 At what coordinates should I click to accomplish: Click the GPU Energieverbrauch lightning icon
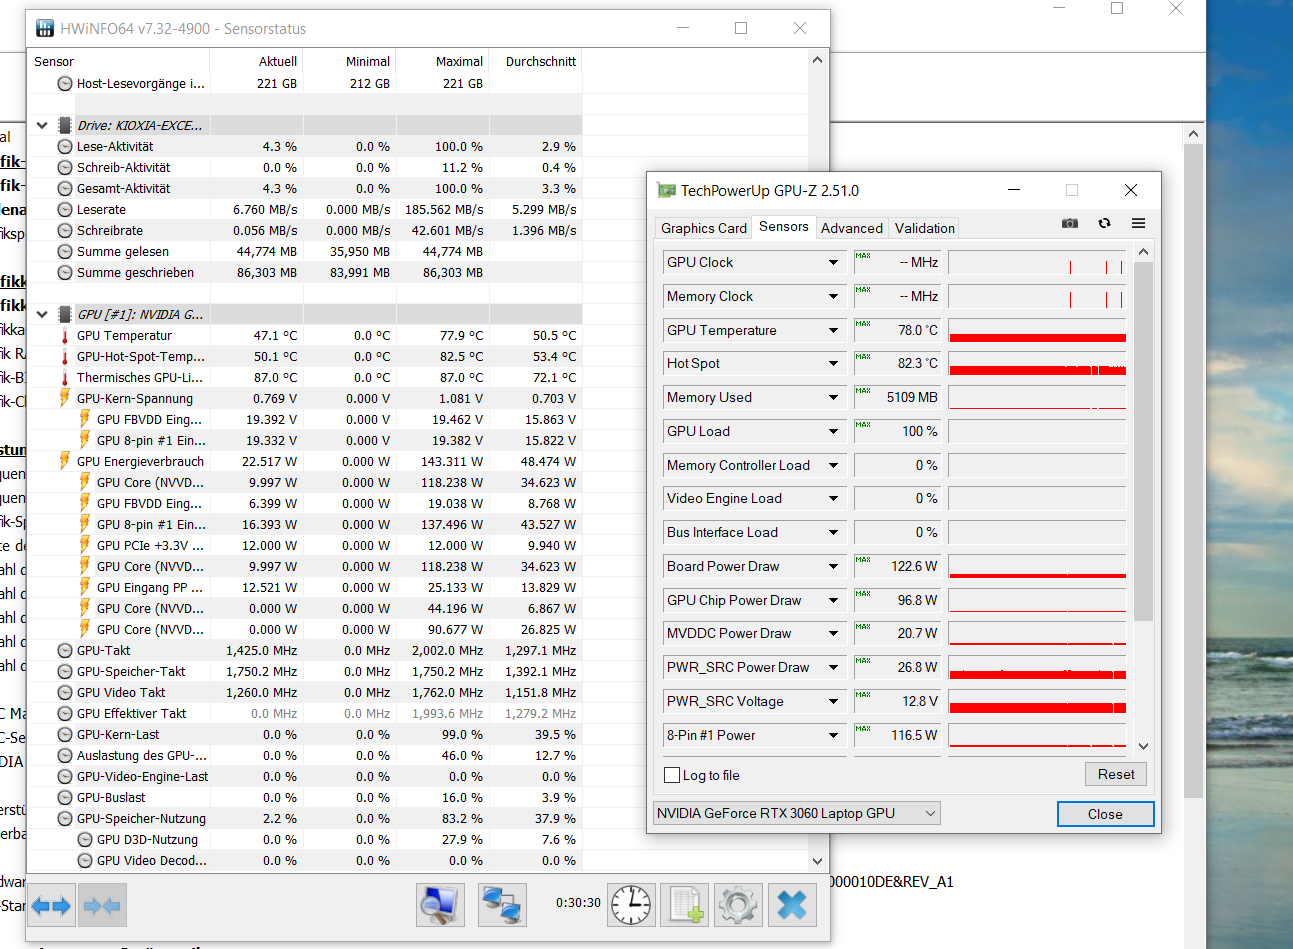(65, 461)
